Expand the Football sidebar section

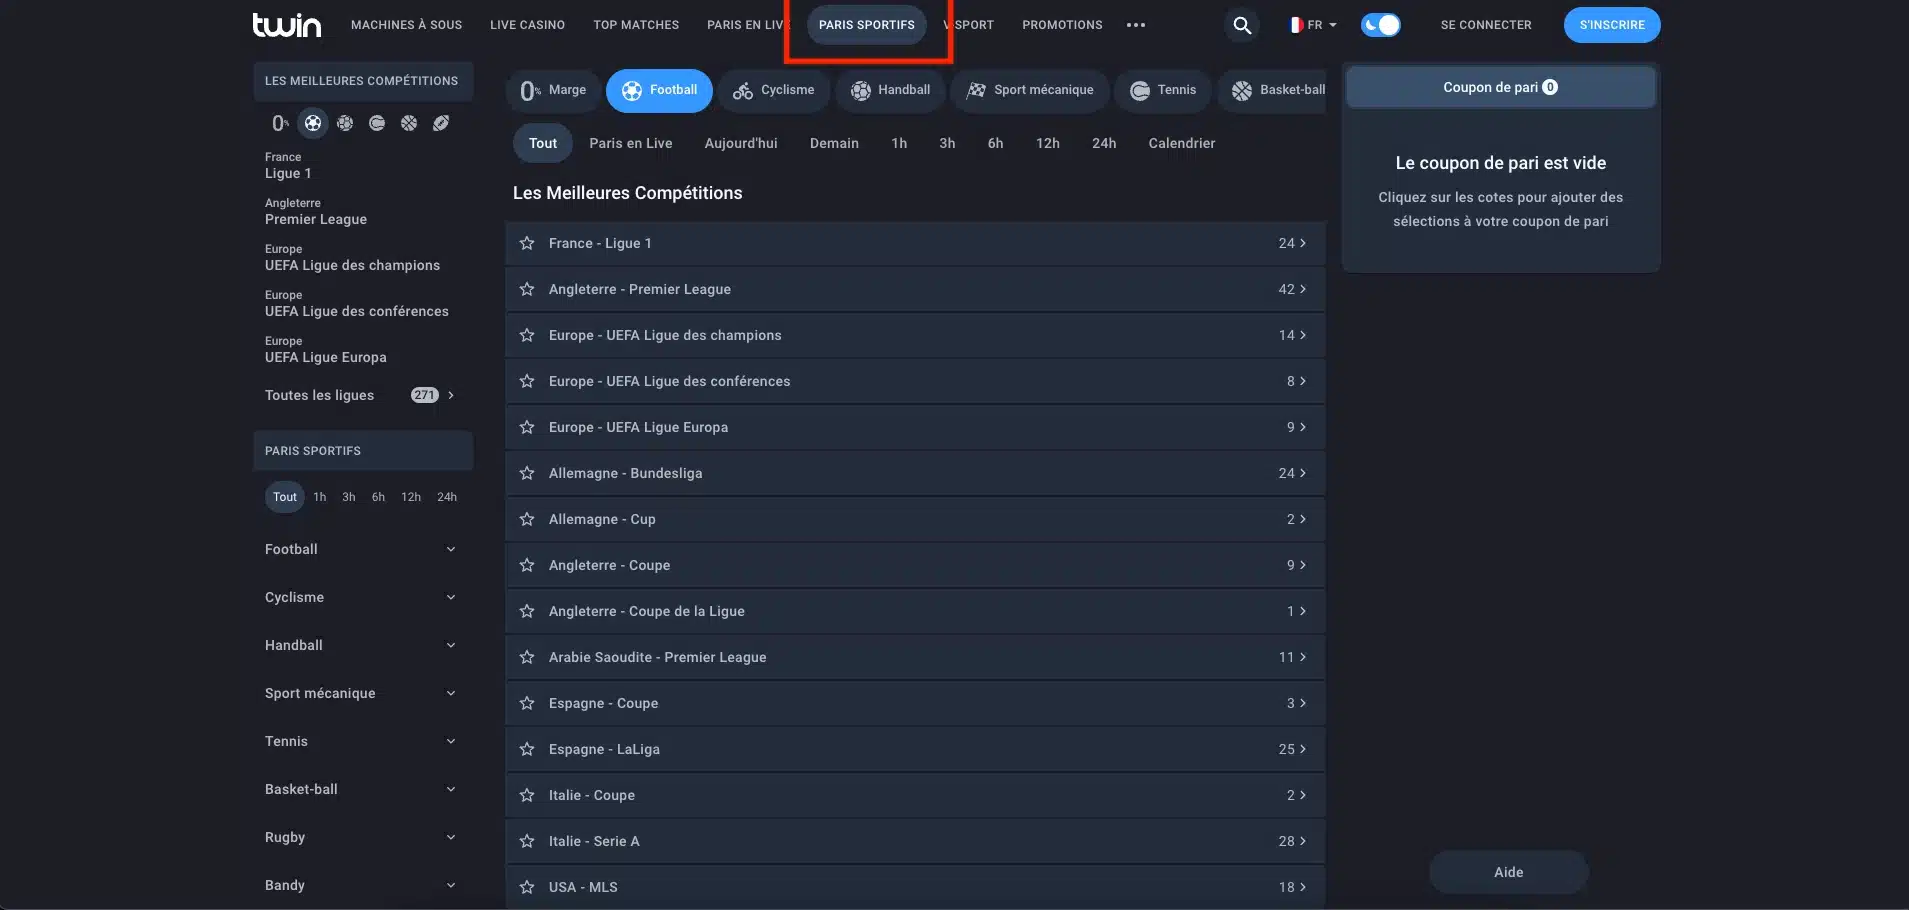tap(361, 549)
